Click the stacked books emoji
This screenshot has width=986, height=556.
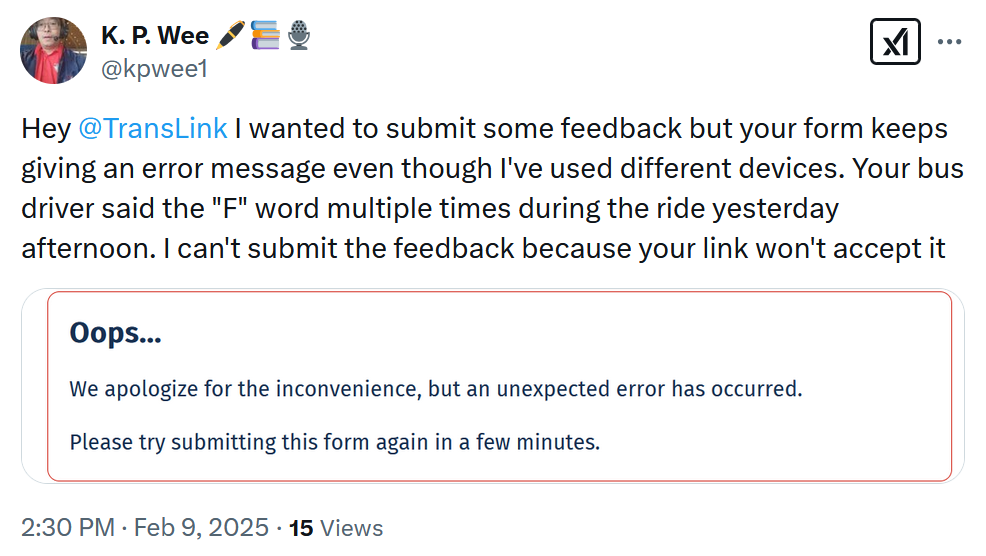266,37
